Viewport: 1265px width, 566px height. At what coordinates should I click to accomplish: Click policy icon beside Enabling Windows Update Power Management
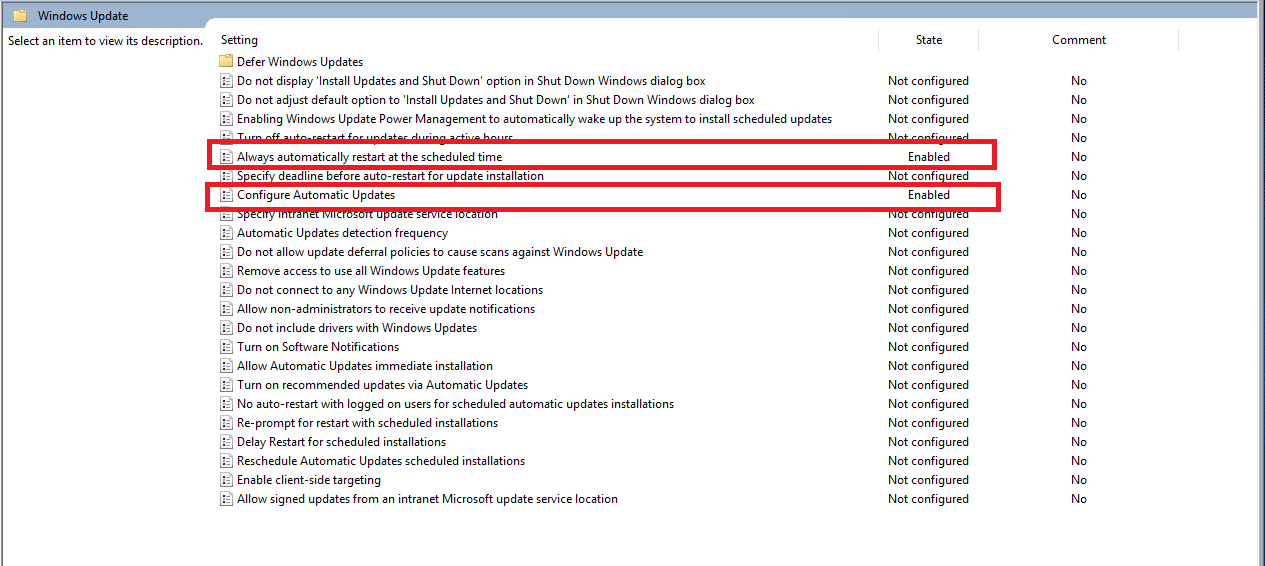(226, 119)
